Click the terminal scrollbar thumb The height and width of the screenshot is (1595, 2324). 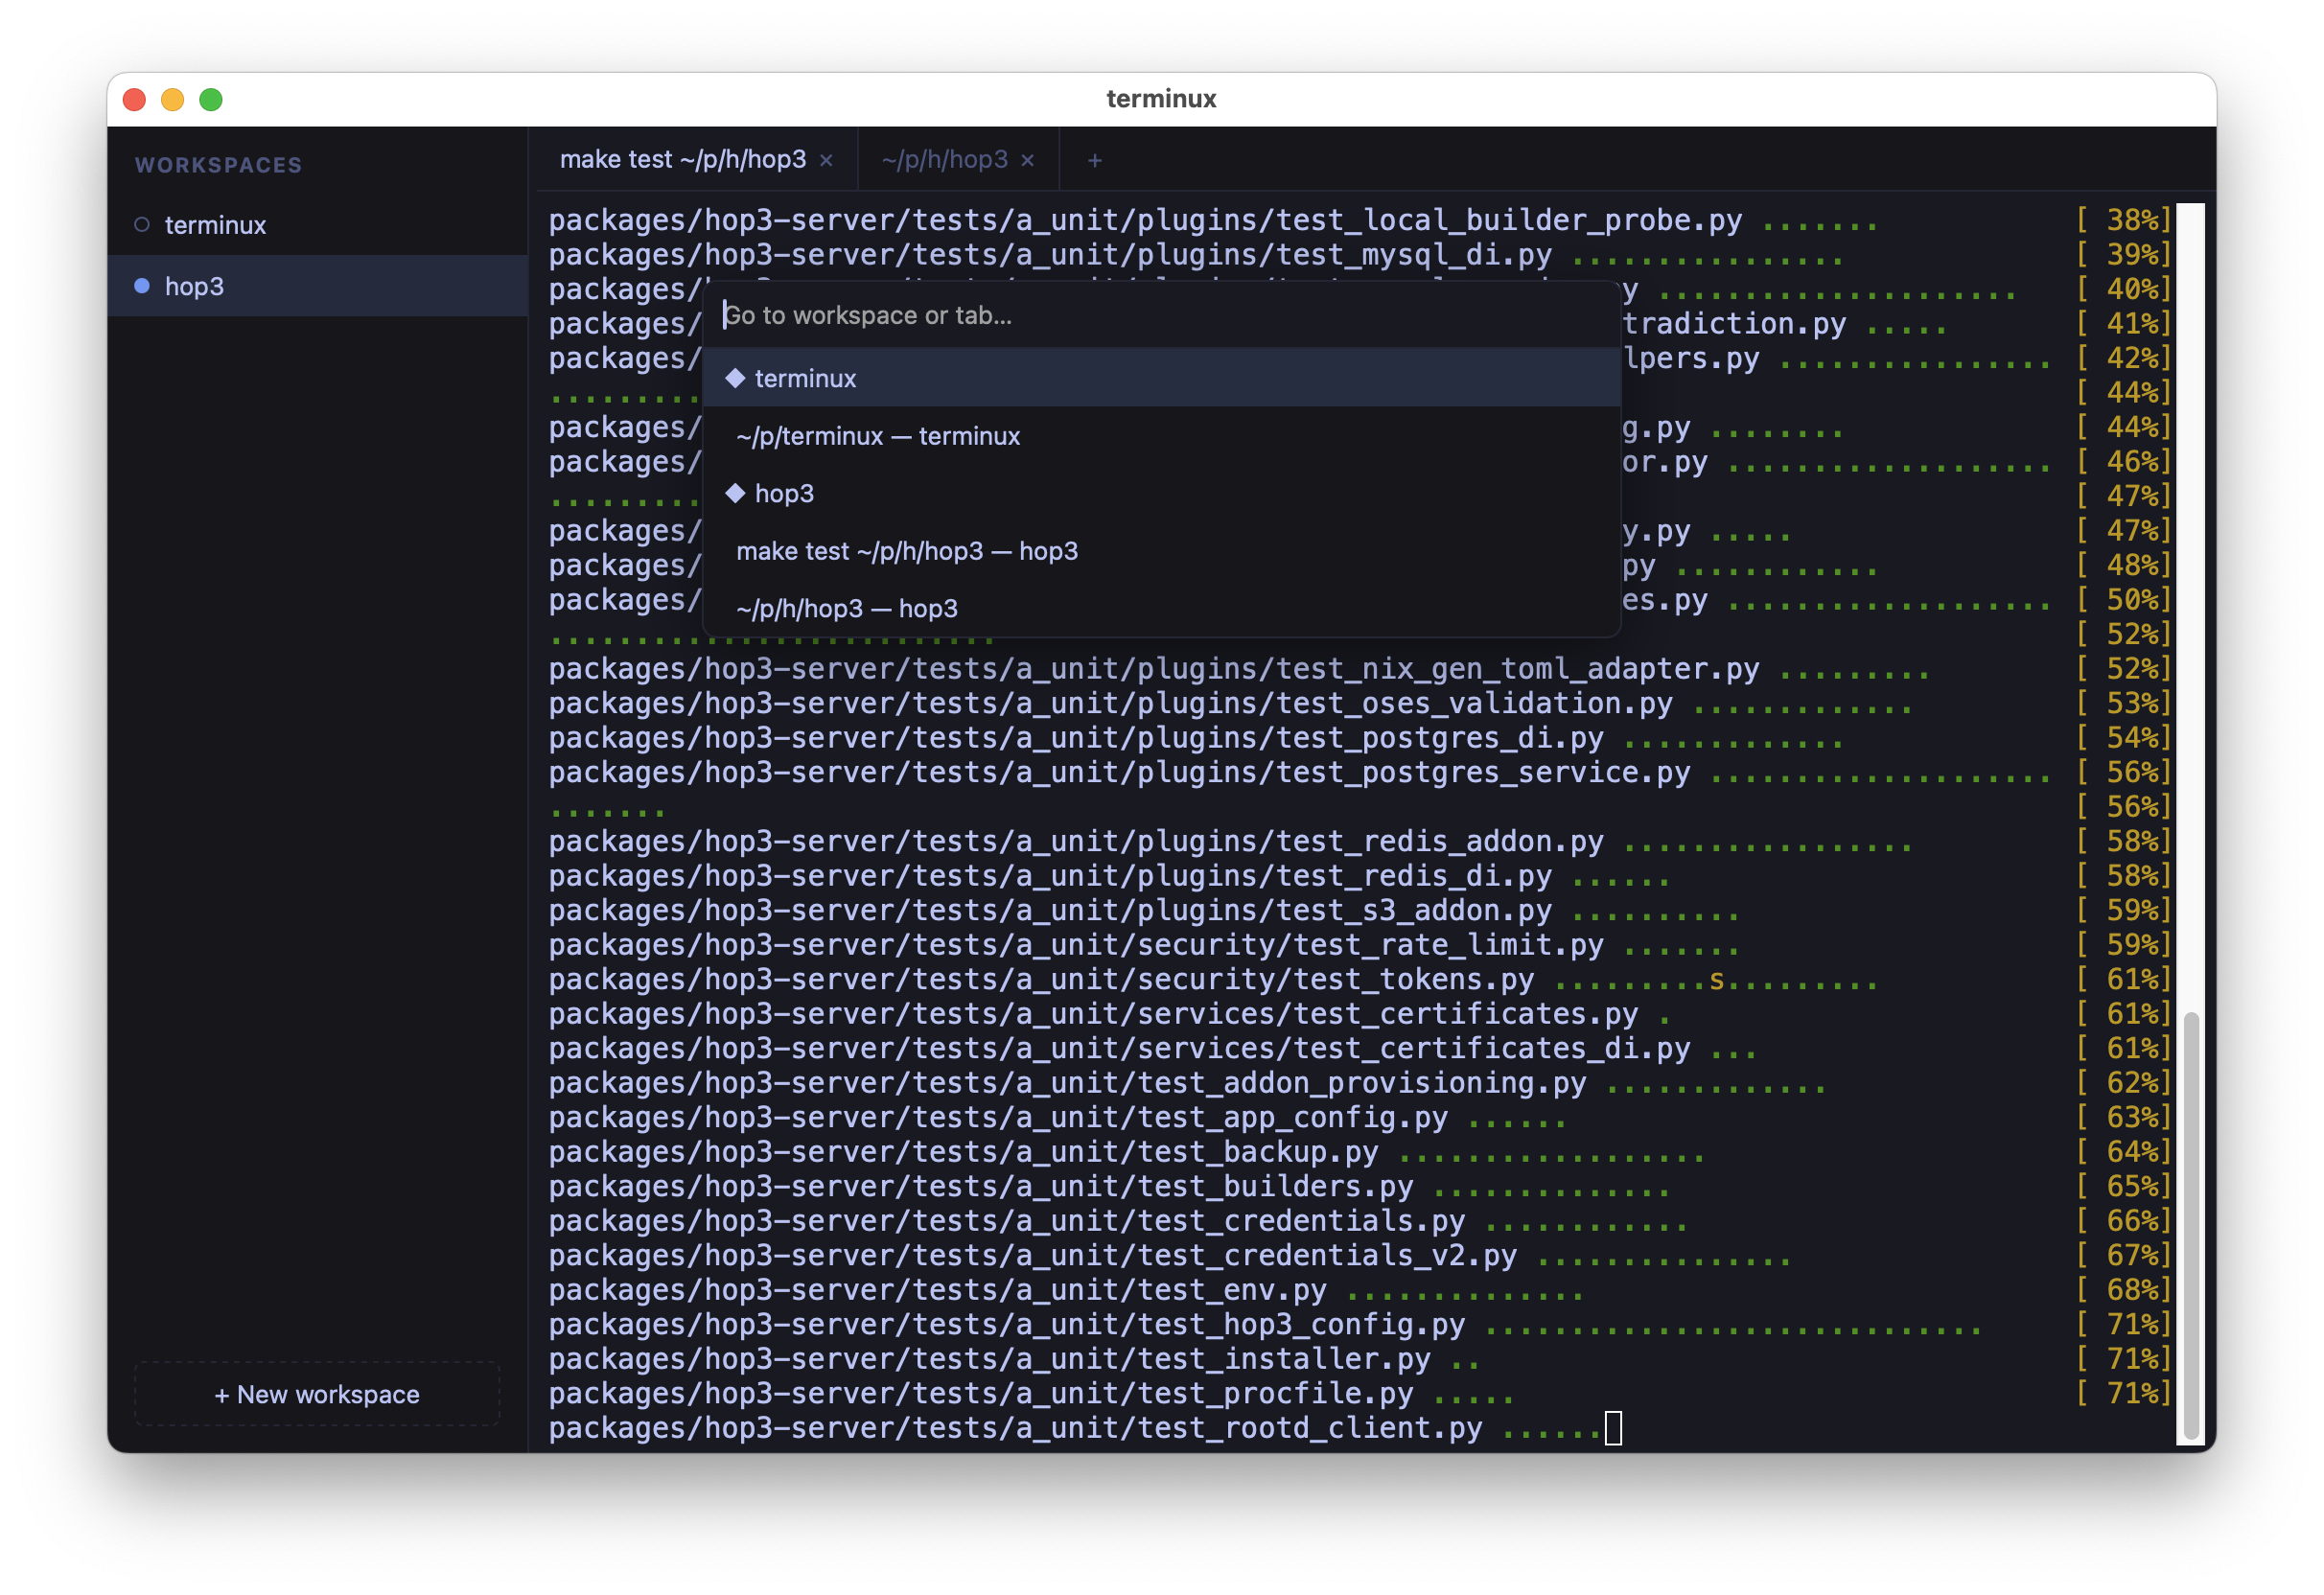point(2190,1224)
